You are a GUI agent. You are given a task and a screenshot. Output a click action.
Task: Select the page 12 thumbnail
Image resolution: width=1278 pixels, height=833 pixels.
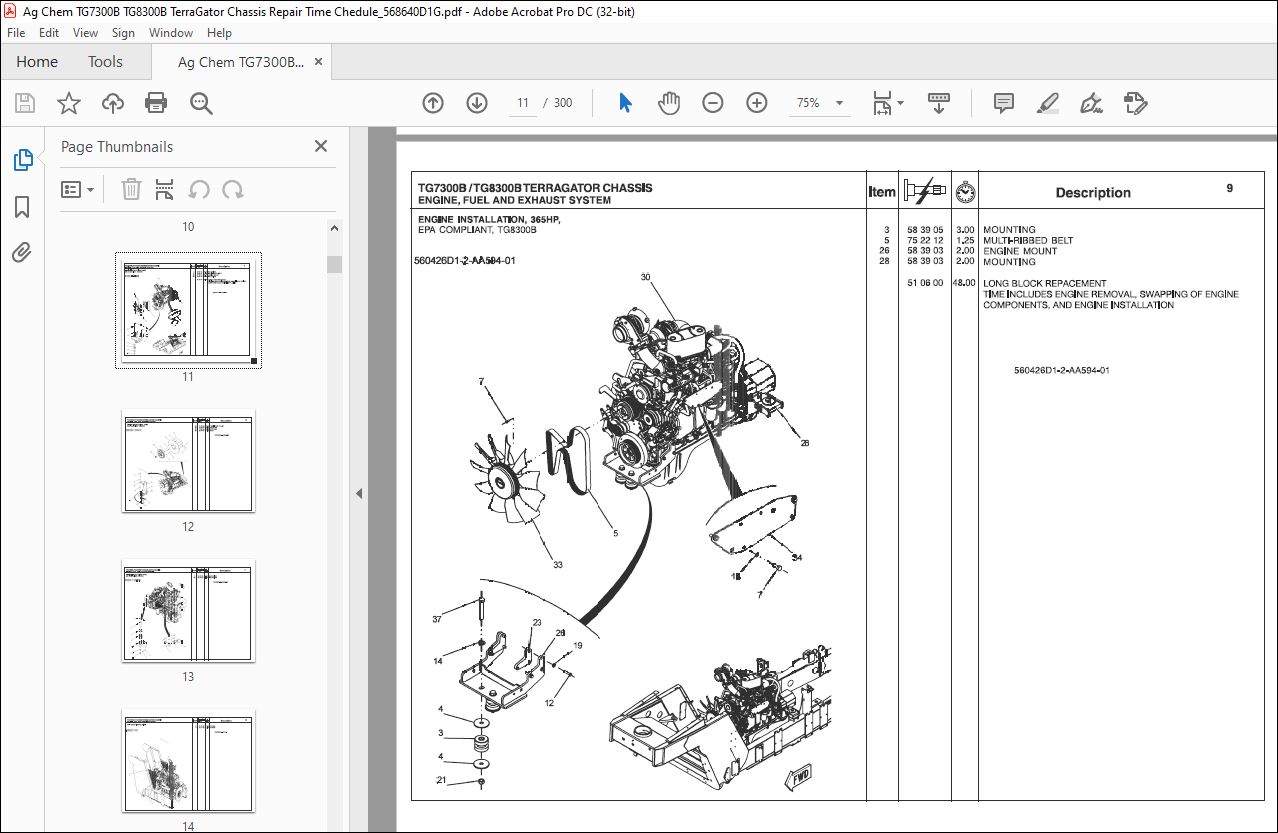click(x=188, y=460)
